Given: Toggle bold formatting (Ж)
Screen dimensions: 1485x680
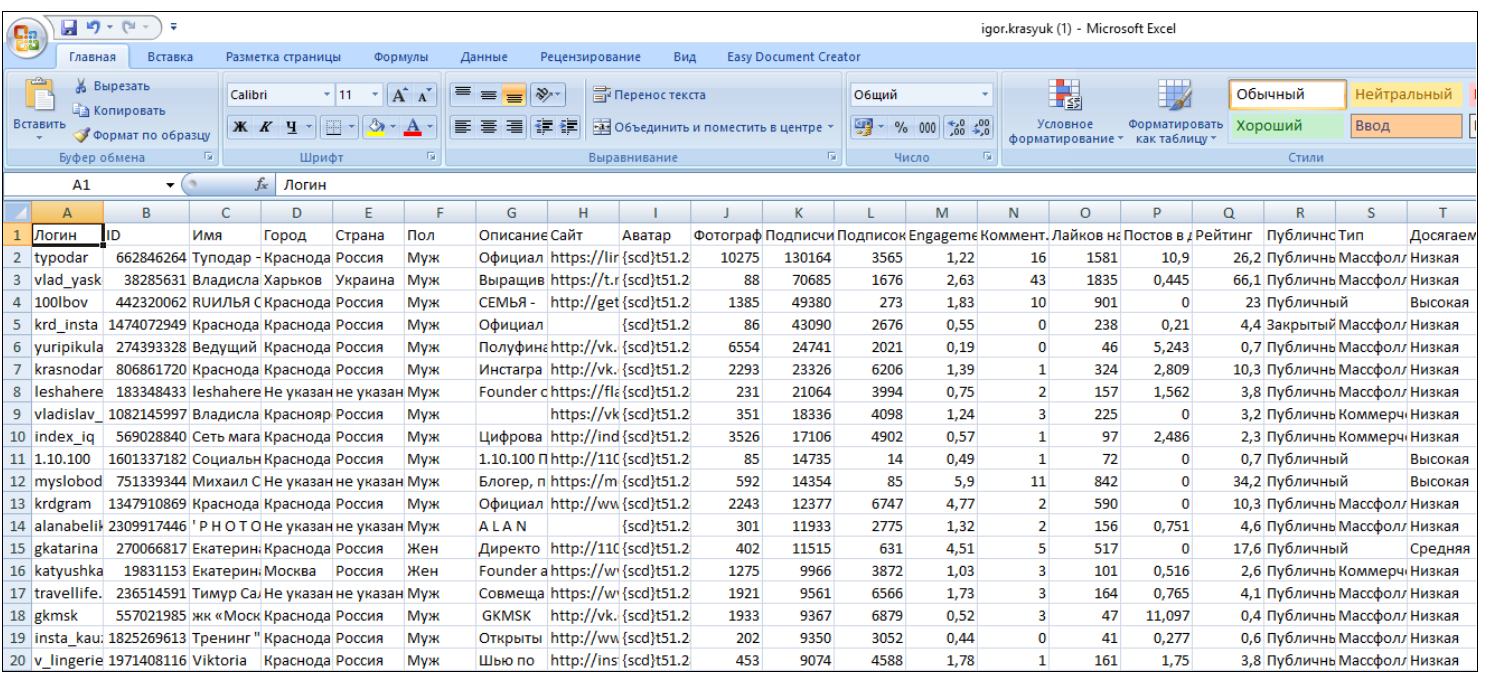Looking at the screenshot, I should click(241, 127).
